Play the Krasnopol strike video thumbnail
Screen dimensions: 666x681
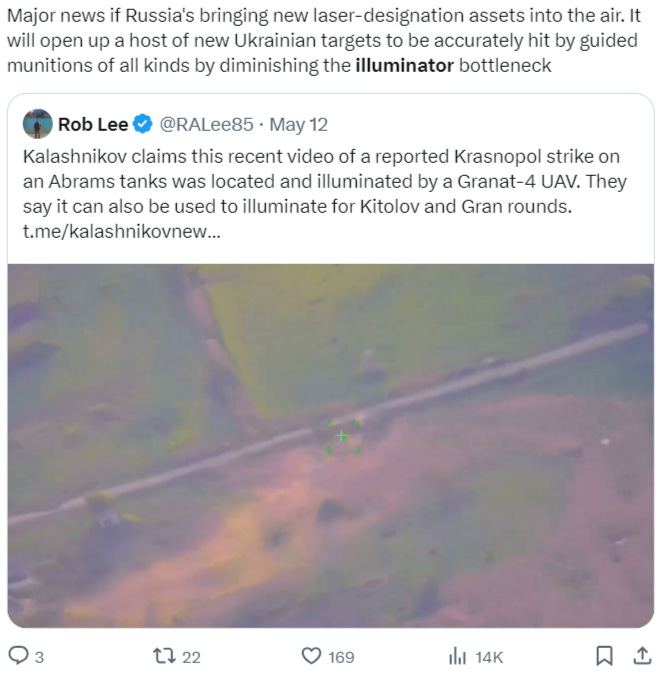pyautogui.click(x=331, y=446)
